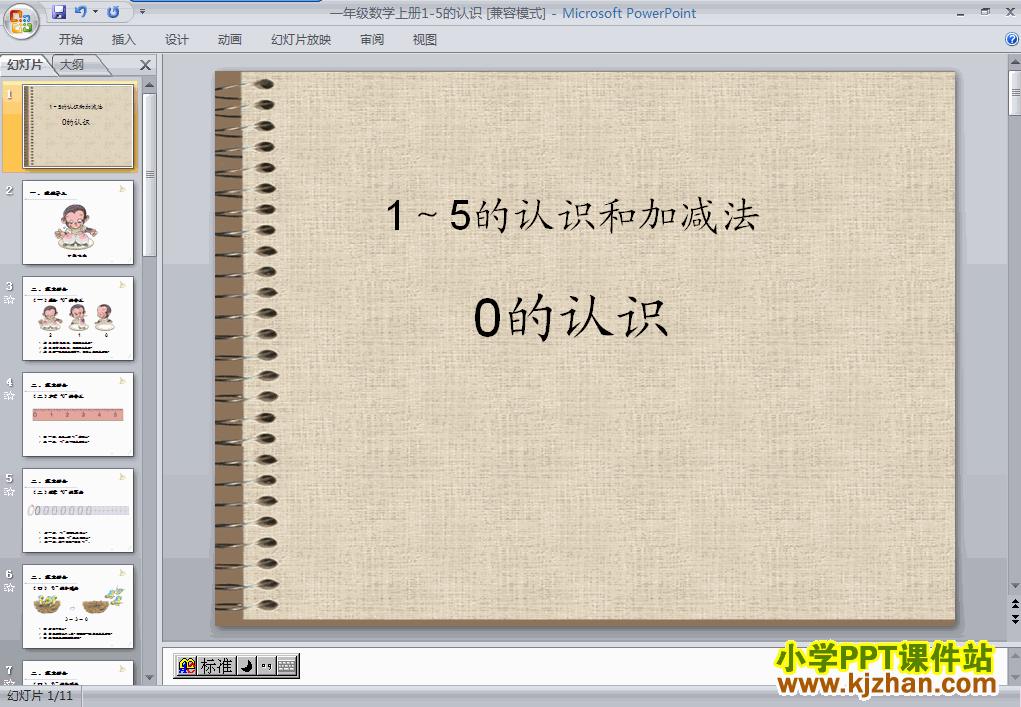Expand the undo history dropdown arrow

click(x=95, y=12)
